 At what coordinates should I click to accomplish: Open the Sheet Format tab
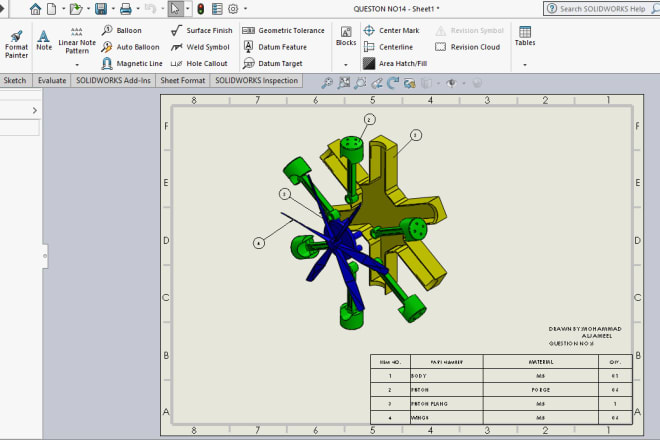(183, 80)
